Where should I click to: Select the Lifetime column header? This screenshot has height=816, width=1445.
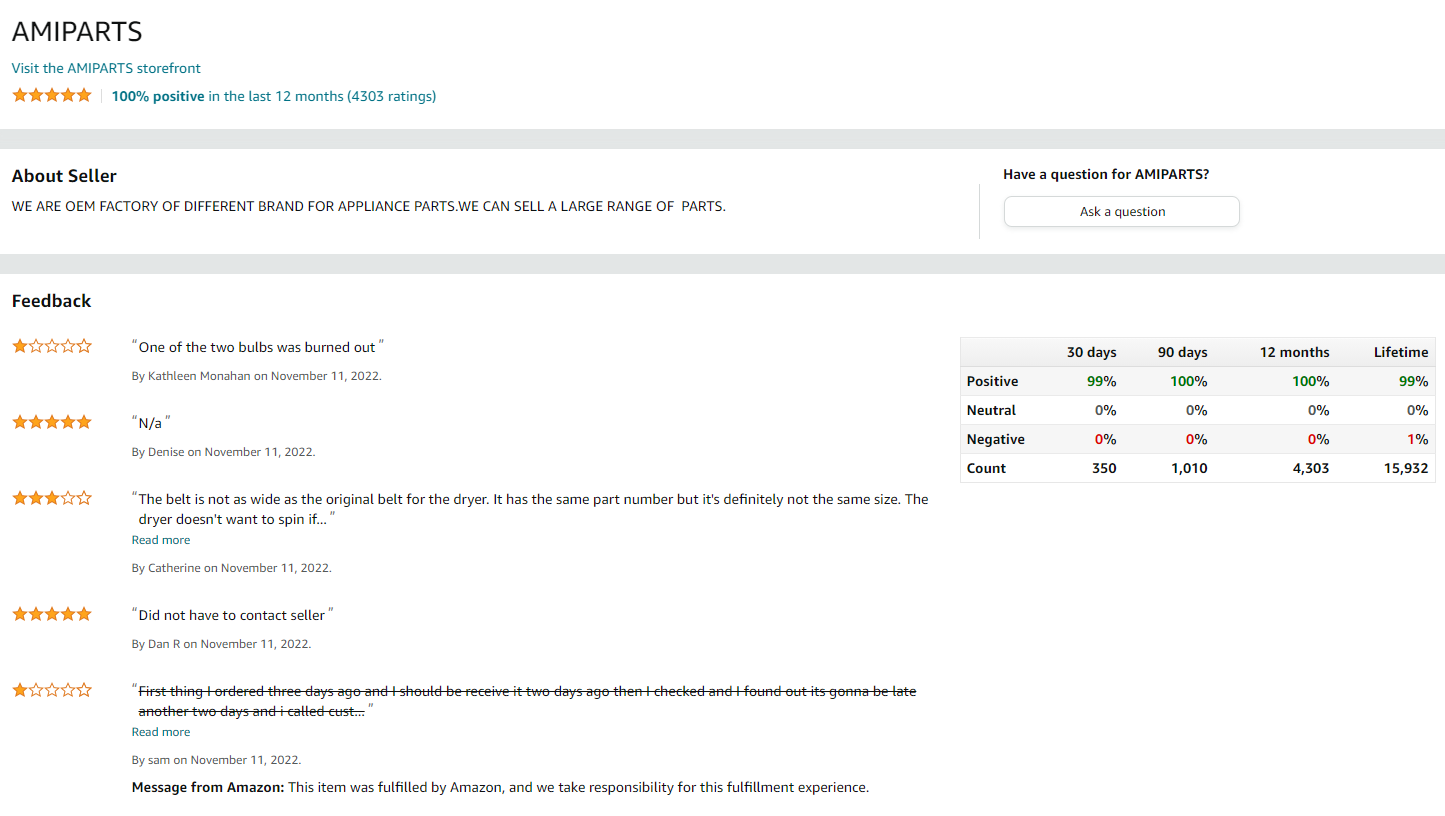pos(1401,352)
